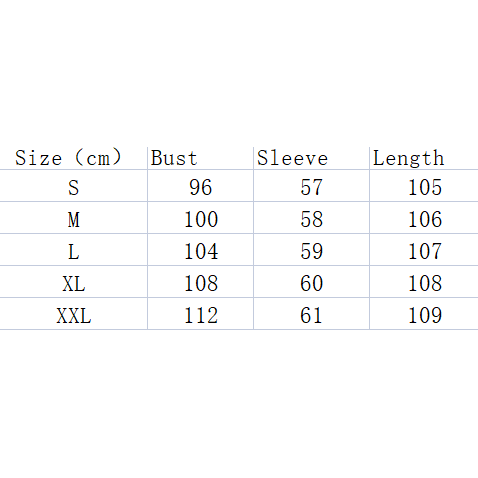Image resolution: width=478 pixels, height=478 pixels.
Task: Select sleeve value 57
Action: click(x=311, y=186)
